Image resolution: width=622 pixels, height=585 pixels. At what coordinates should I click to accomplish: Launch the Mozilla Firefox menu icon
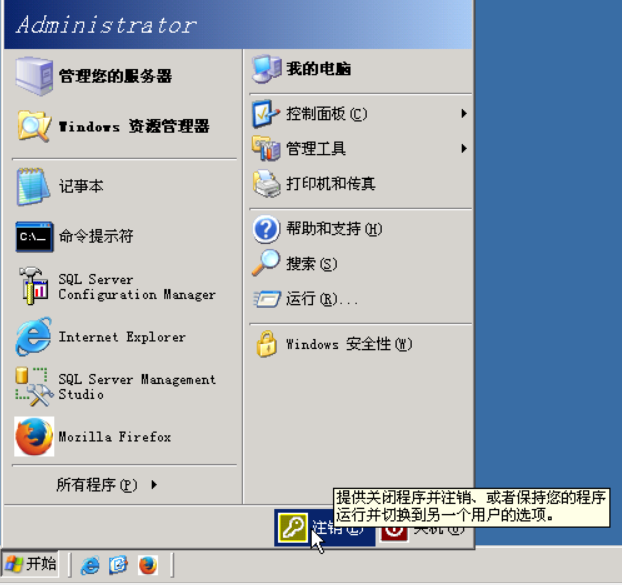pos(34,436)
